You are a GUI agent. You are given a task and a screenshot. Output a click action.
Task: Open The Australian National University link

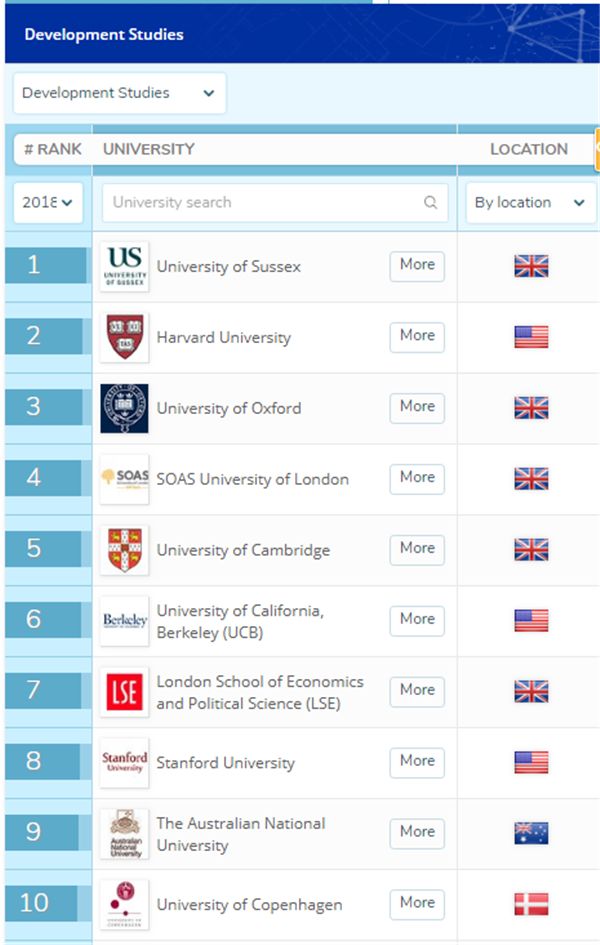[x=241, y=834]
